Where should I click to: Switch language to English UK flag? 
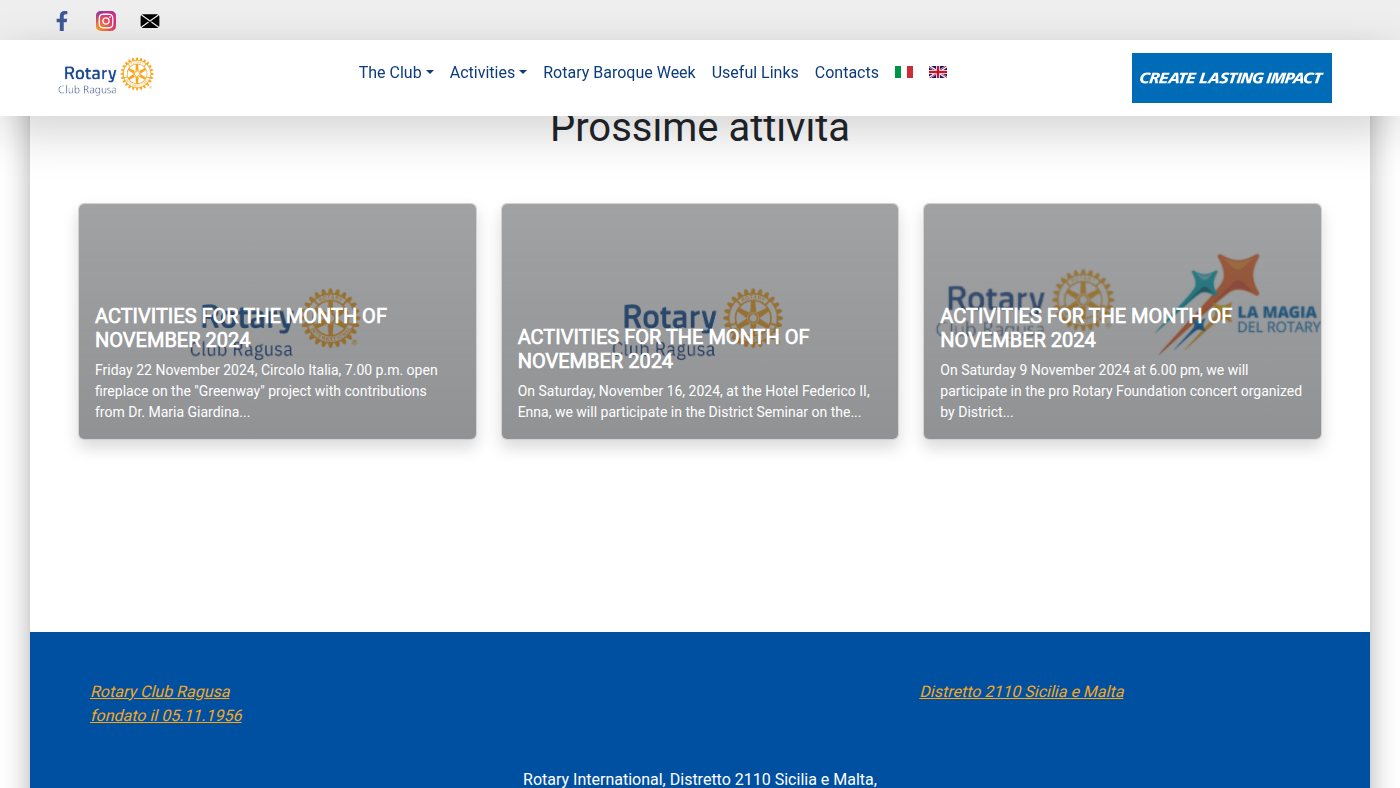938,72
